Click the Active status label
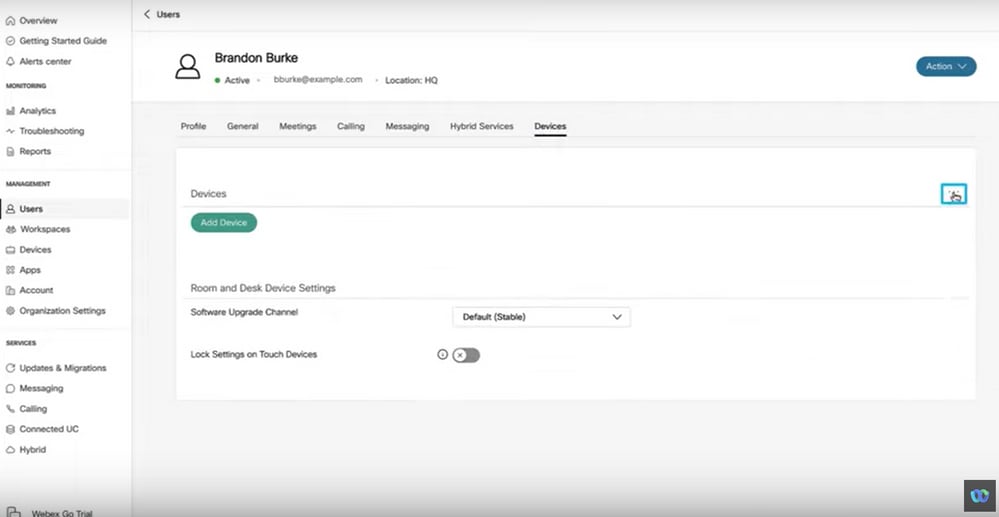 pyautogui.click(x=237, y=81)
